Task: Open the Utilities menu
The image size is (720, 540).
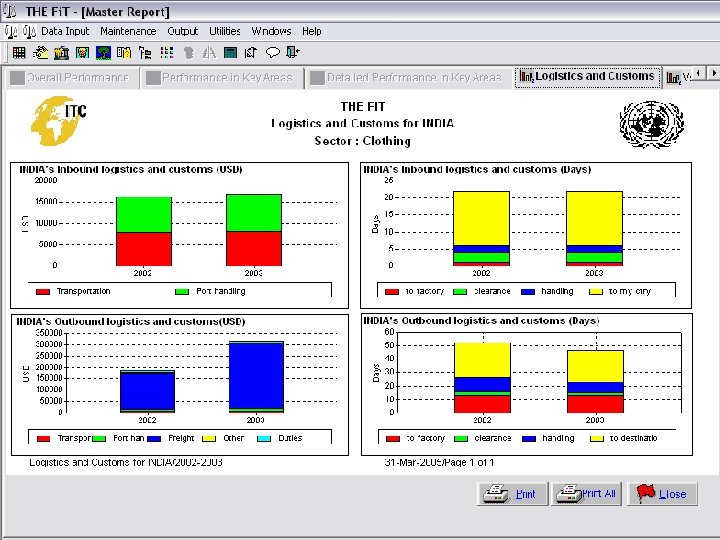Action: [225, 31]
